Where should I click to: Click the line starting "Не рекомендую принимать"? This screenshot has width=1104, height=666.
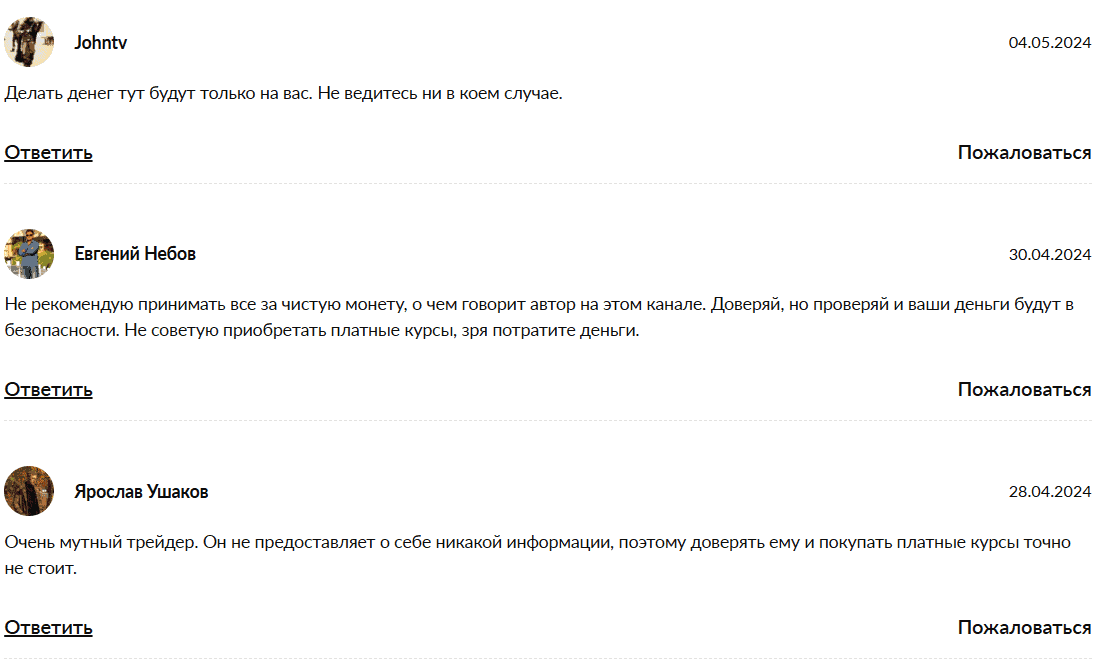click(538, 304)
